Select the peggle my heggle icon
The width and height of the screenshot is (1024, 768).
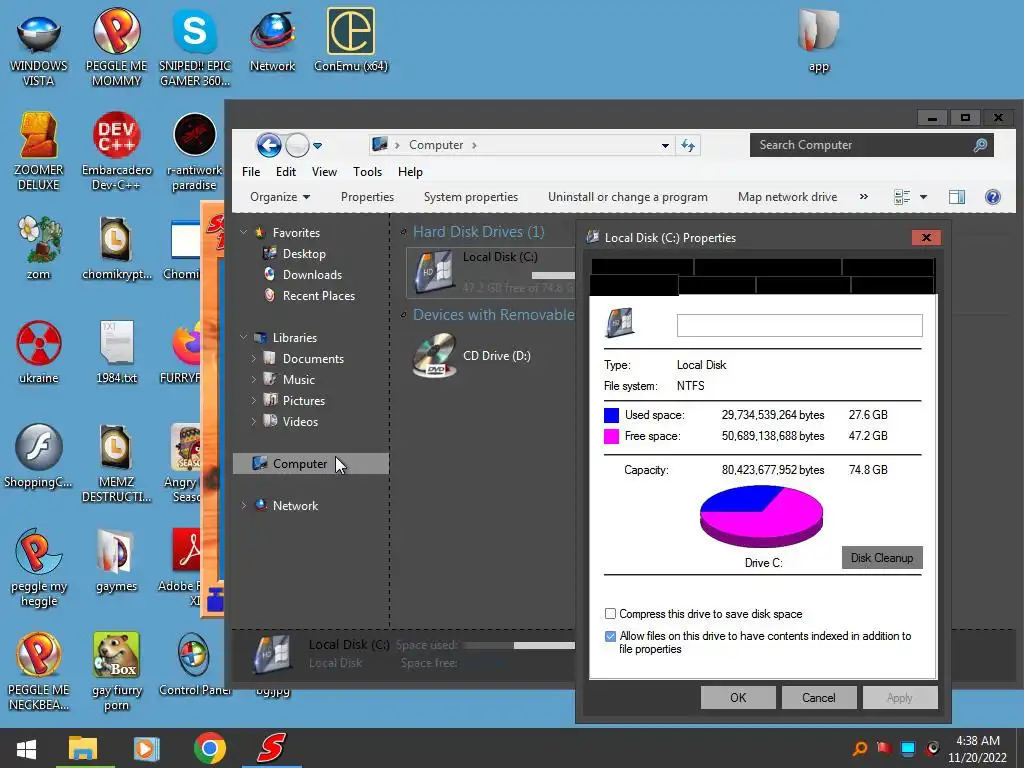pos(39,568)
